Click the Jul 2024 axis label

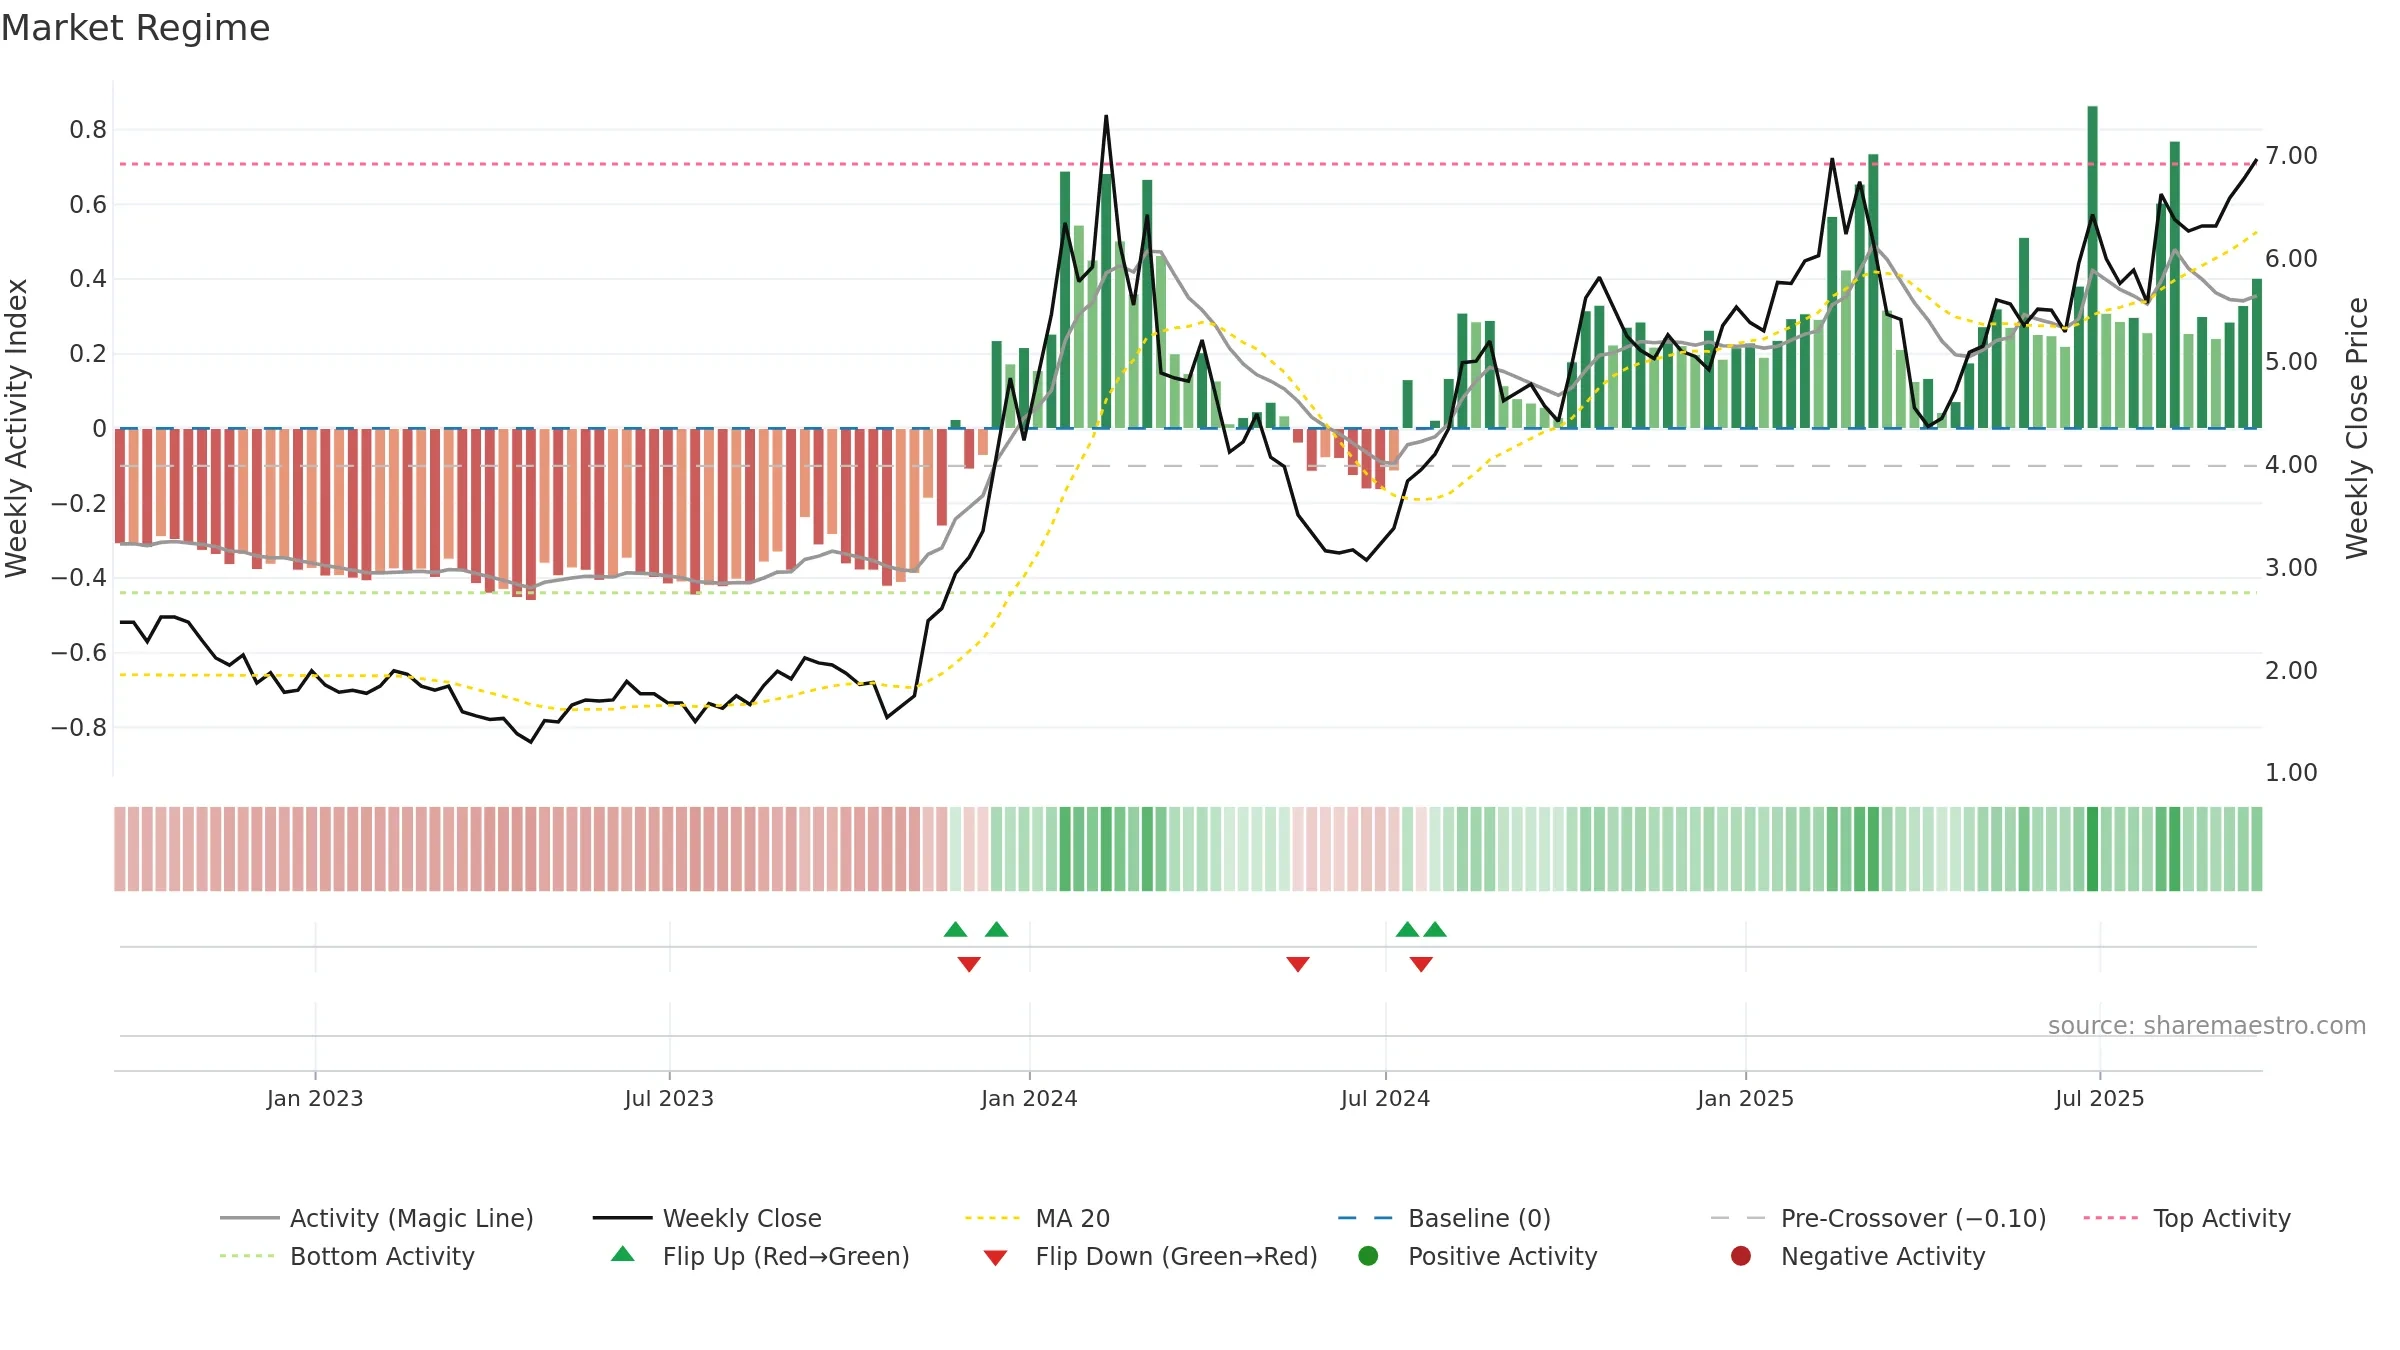(1385, 1098)
